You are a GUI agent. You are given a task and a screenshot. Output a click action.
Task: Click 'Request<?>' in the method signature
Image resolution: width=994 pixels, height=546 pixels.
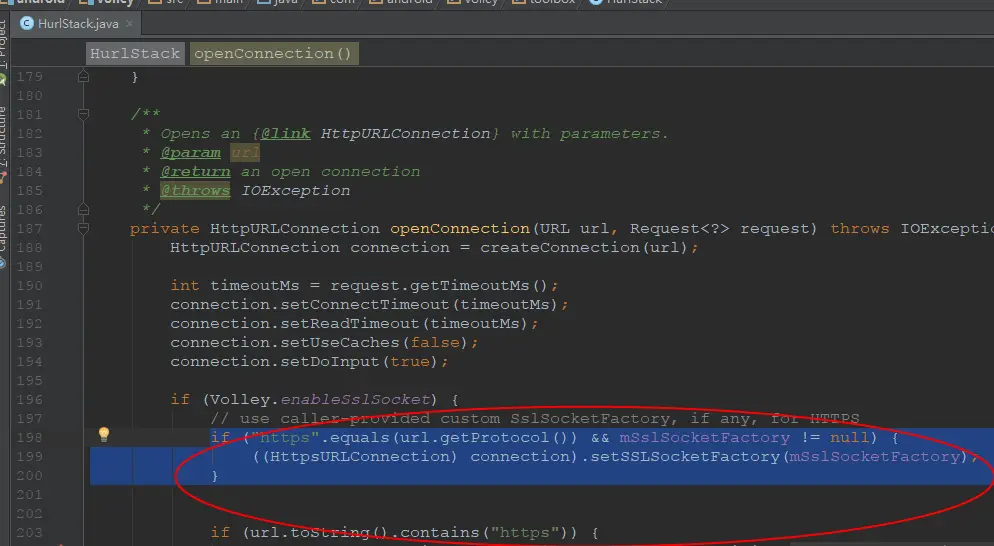tap(679, 229)
